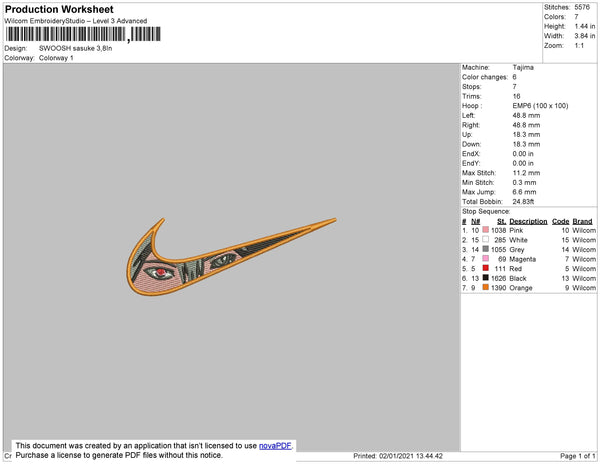The height and width of the screenshot is (464, 600).
Task: Click the Black thread color swatch
Action: pos(486,278)
